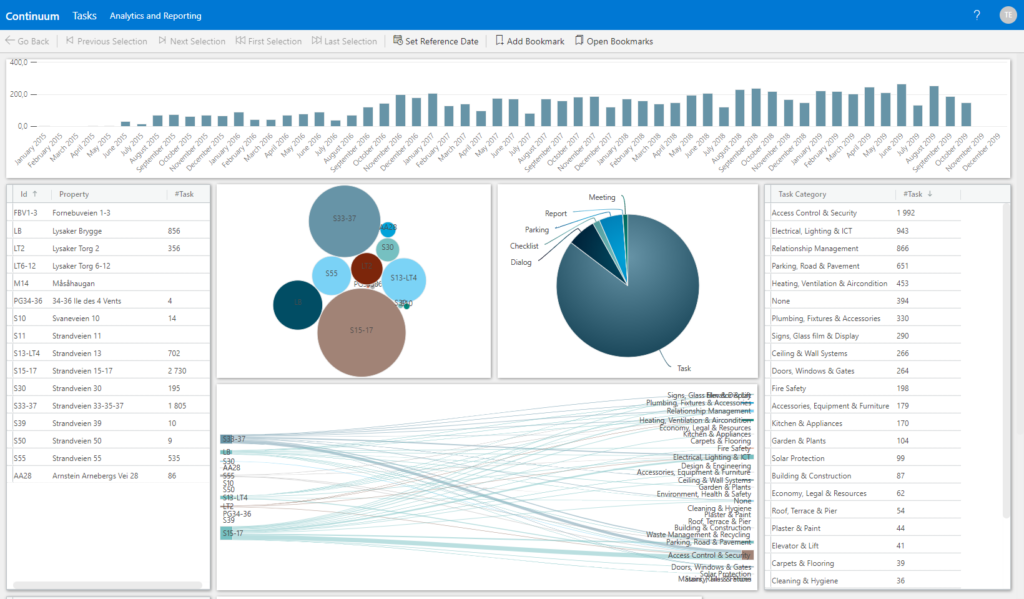1024x599 pixels.
Task: Click the Go Back arrow icon
Action: tap(11, 41)
